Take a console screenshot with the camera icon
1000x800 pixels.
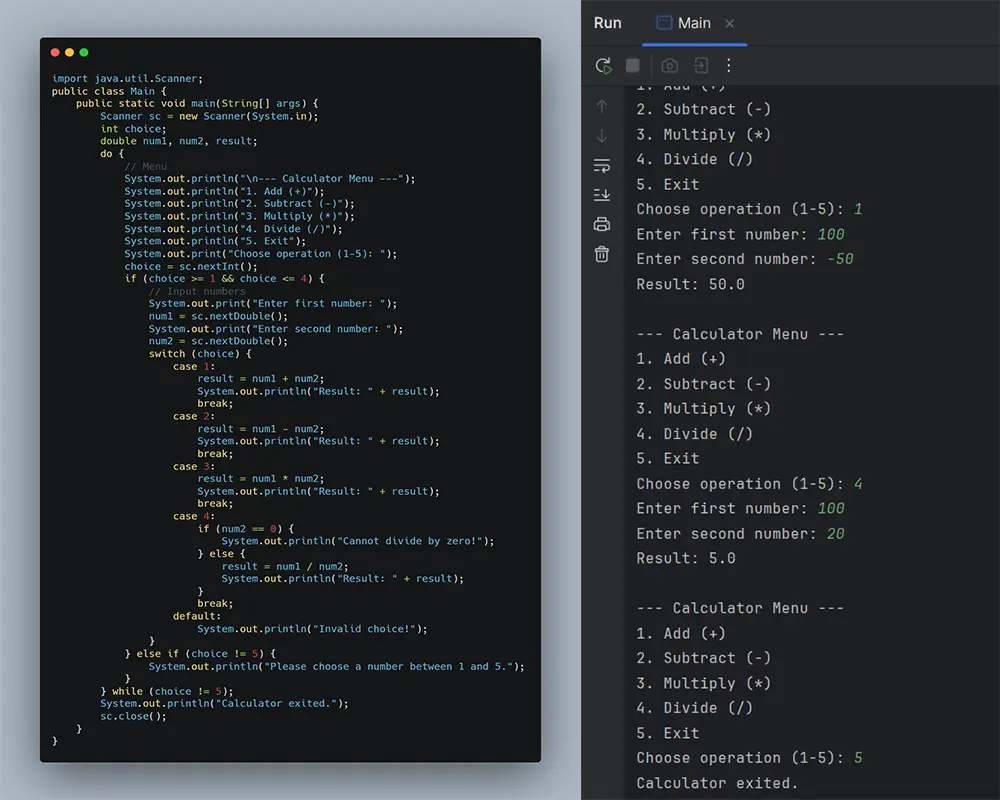pos(671,65)
